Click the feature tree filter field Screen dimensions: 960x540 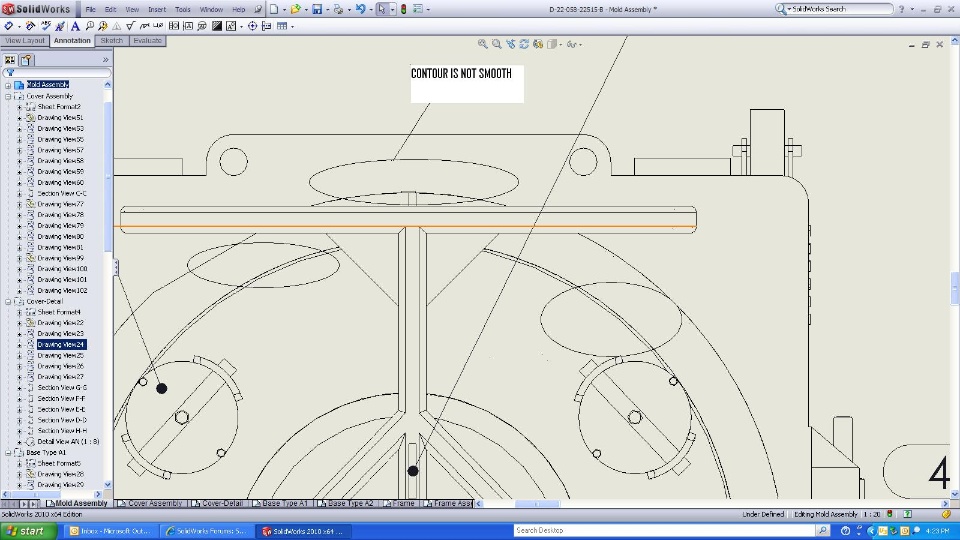[56, 72]
